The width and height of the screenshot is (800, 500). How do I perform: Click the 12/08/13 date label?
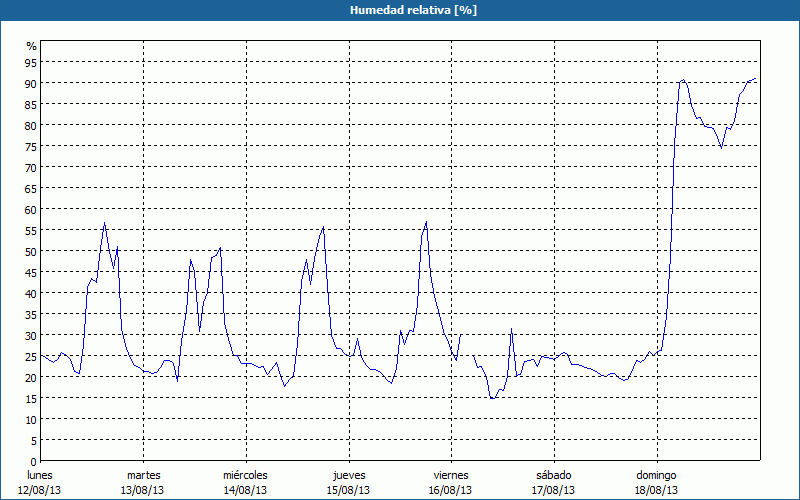coord(40,490)
